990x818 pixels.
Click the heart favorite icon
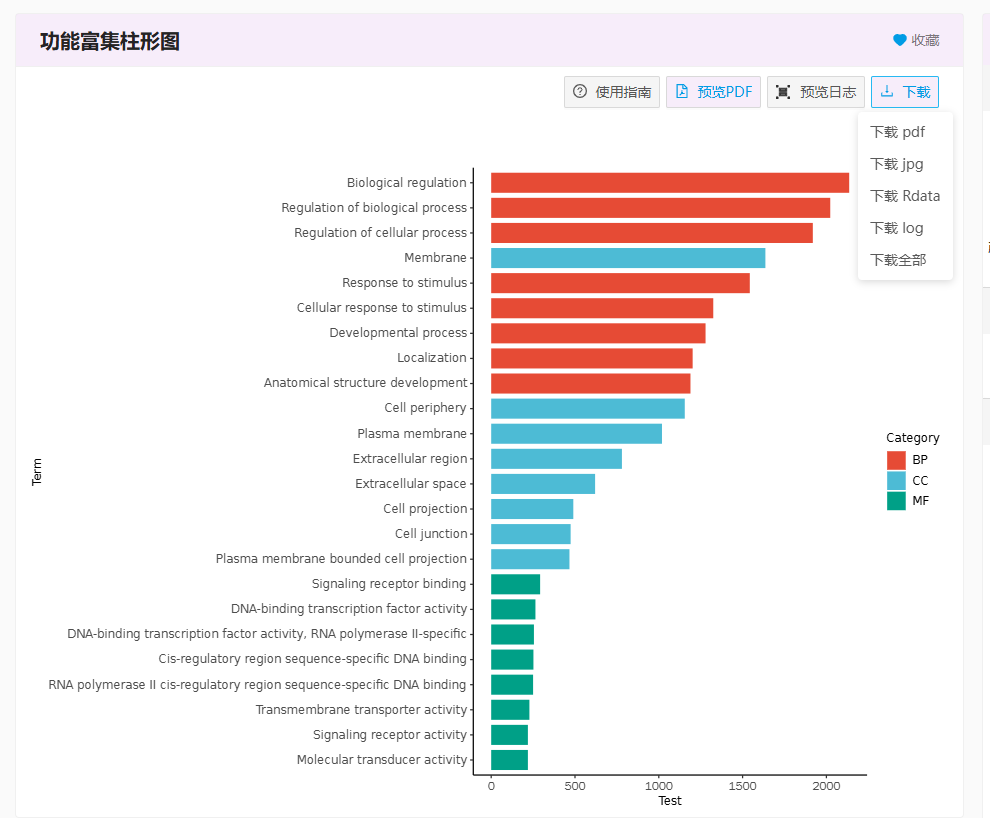[899, 40]
